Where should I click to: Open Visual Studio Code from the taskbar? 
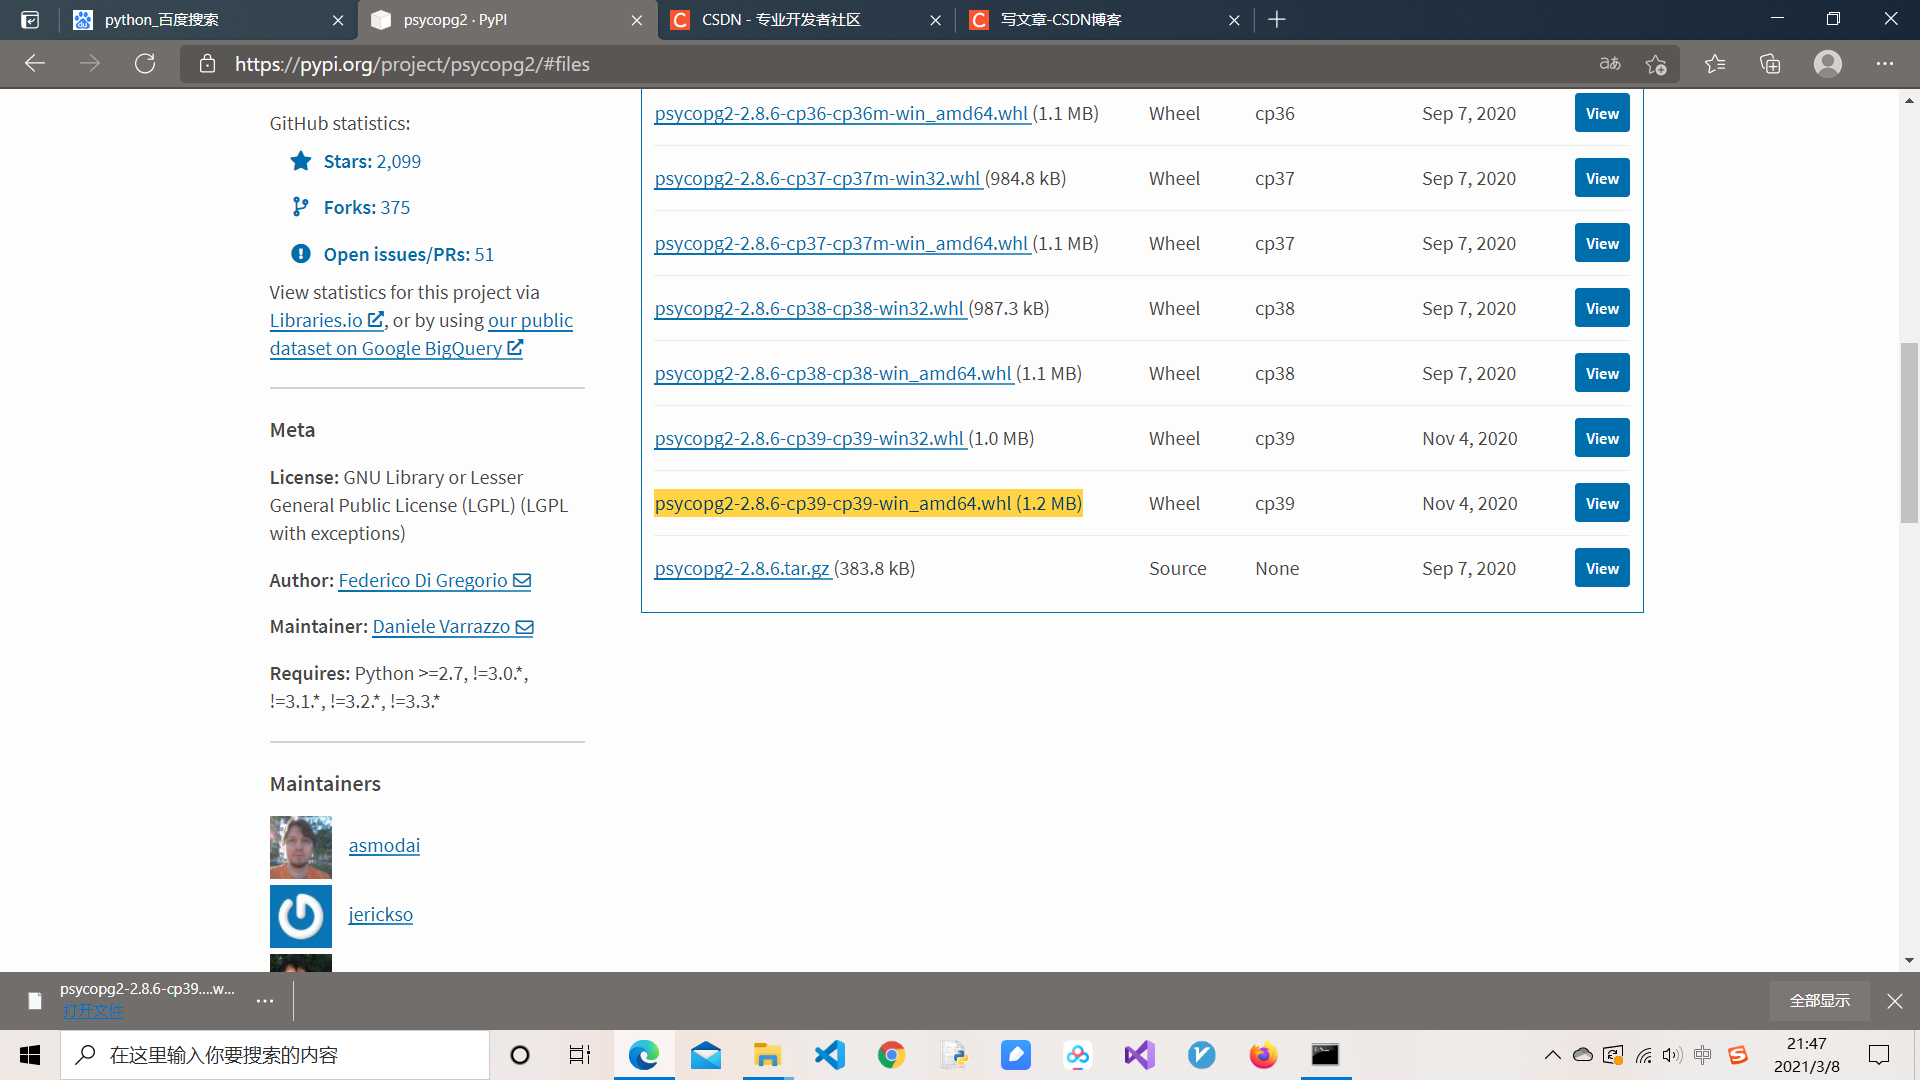tap(829, 1055)
